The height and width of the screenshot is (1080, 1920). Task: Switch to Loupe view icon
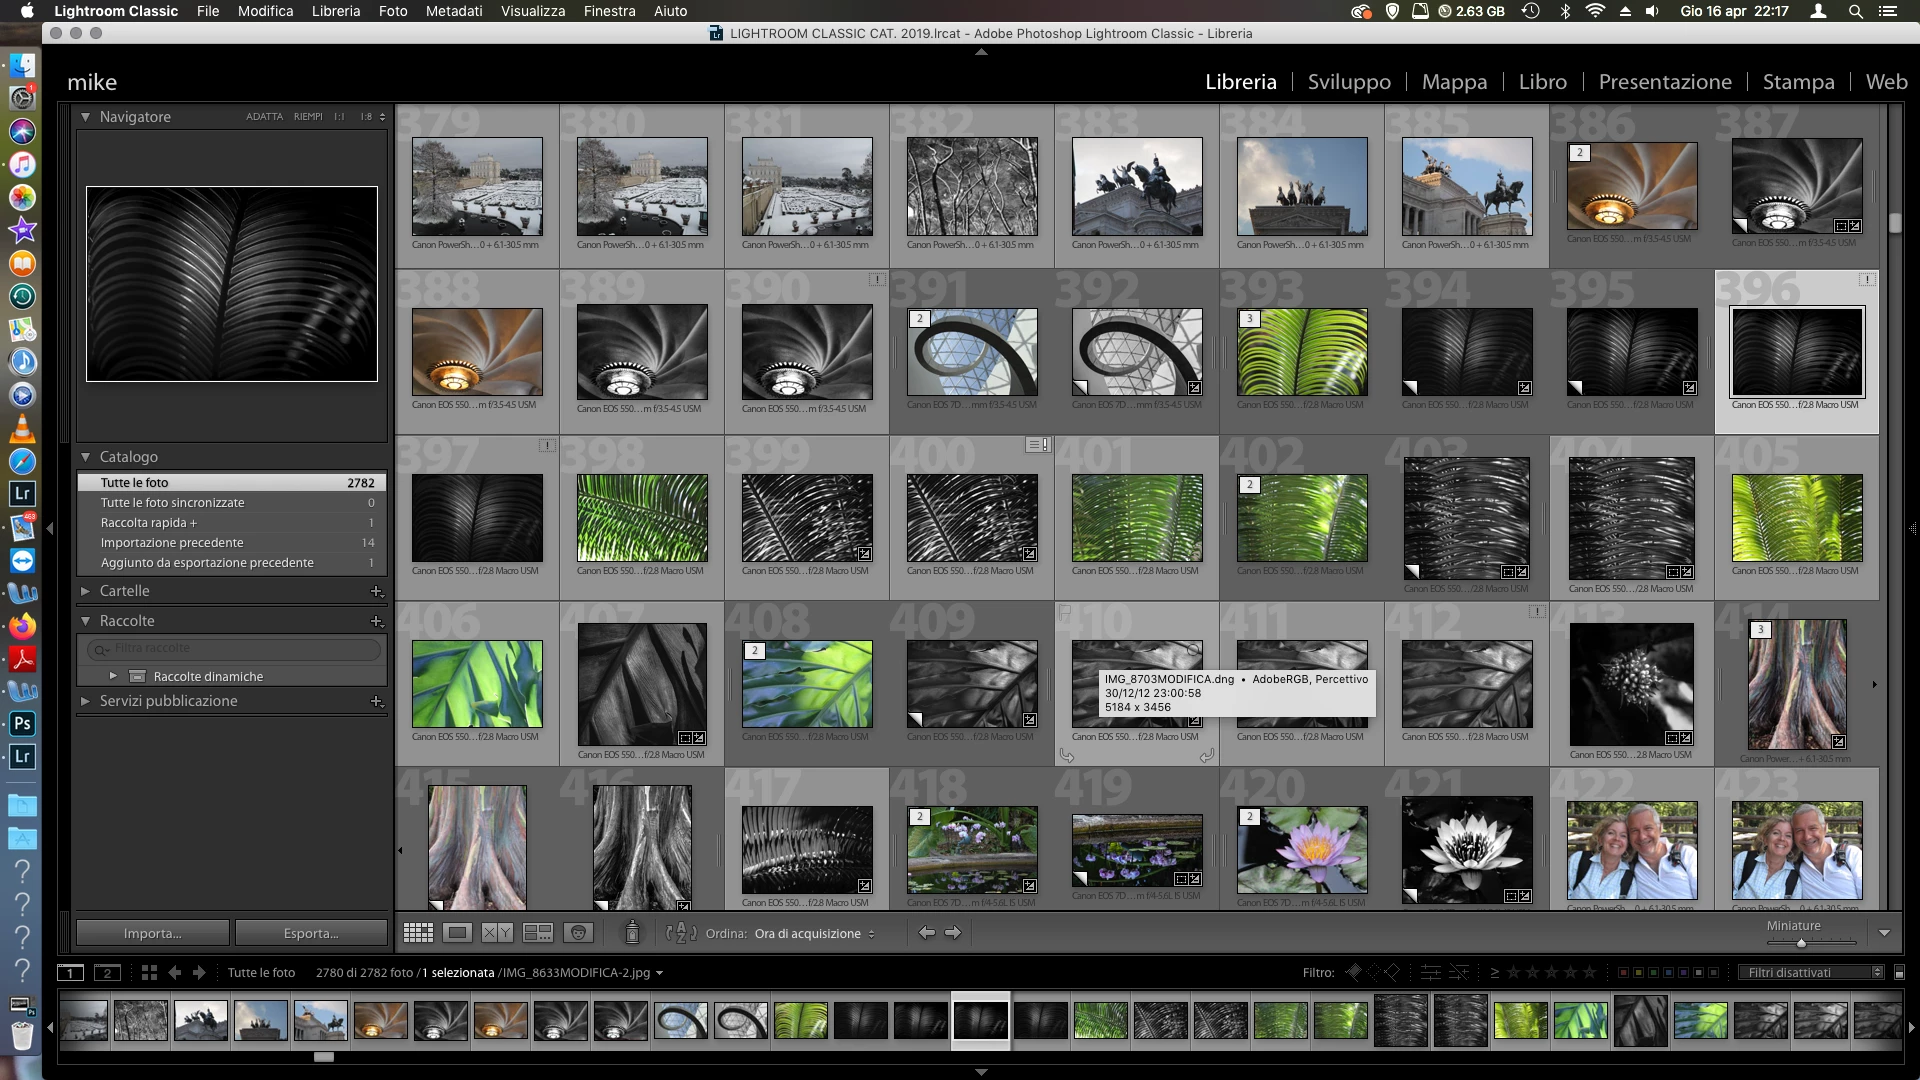[x=458, y=933]
